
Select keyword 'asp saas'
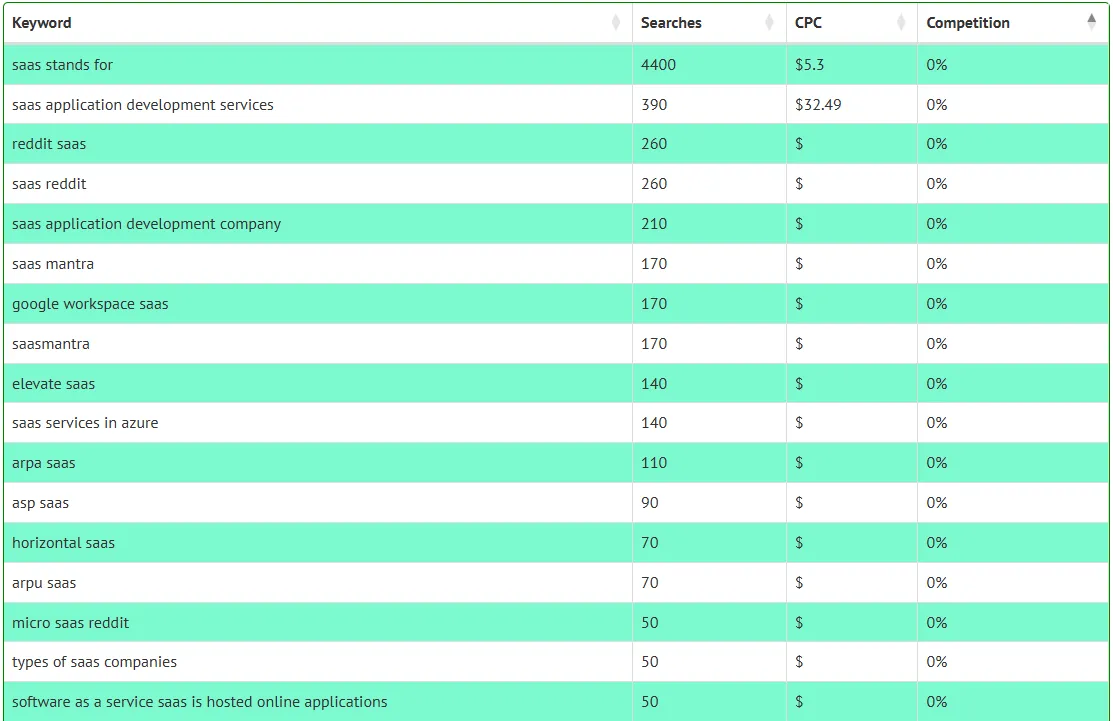pos(40,503)
